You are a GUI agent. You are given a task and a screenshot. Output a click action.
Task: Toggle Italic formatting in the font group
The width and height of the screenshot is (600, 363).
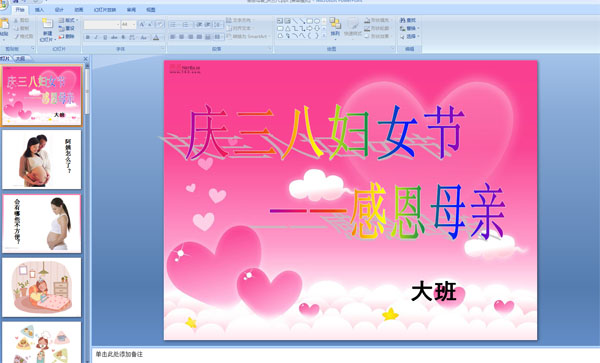point(96,37)
